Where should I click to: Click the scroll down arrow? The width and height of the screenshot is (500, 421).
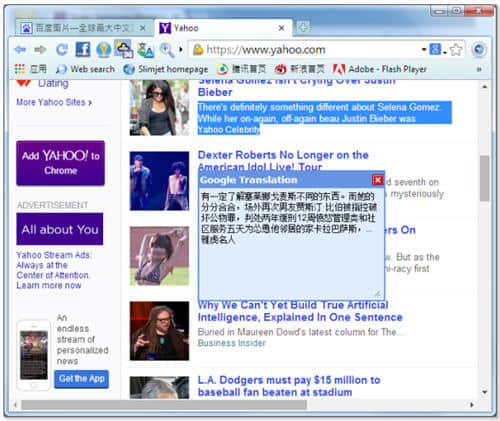484,392
